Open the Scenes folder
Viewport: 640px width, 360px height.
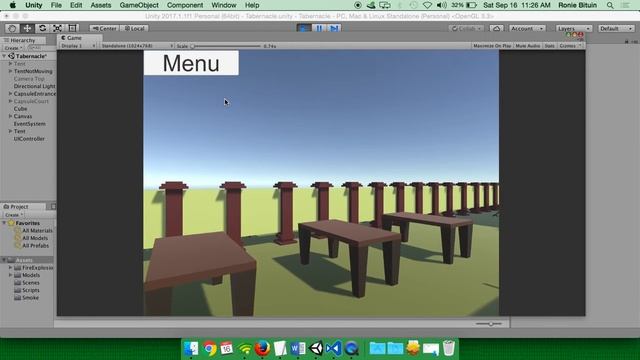click(31, 282)
